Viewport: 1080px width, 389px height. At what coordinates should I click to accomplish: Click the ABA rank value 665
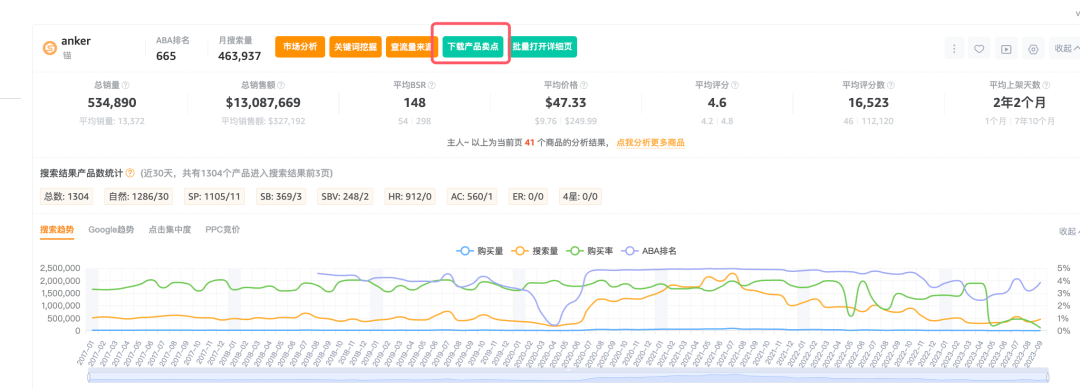(x=166, y=56)
